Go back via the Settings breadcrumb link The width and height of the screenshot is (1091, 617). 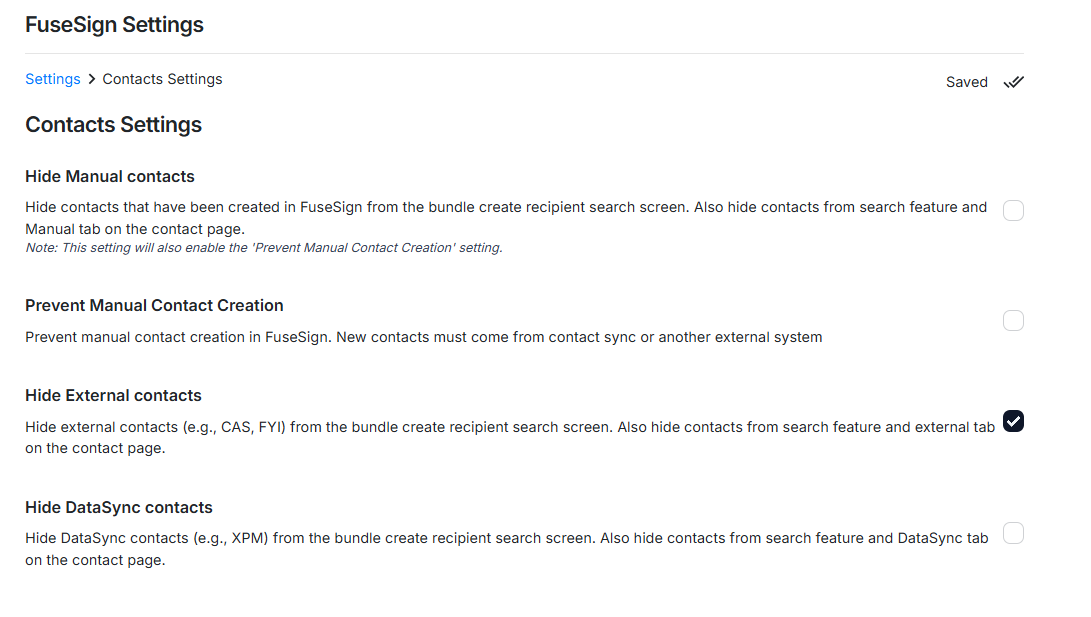pos(52,79)
